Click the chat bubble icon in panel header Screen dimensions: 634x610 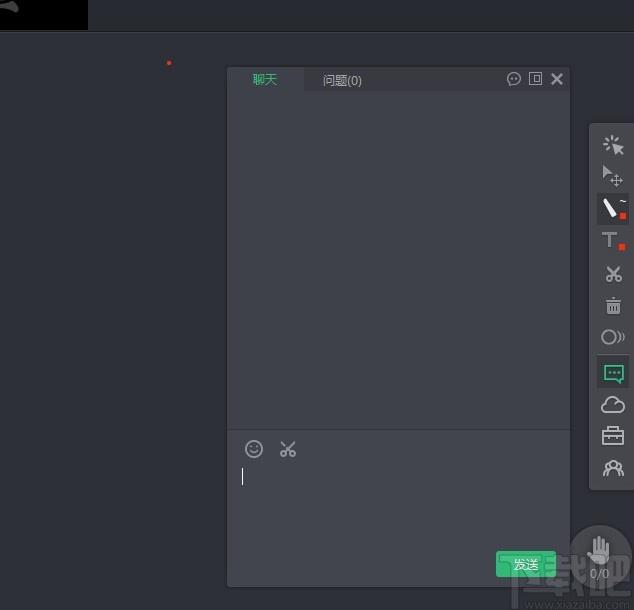click(x=514, y=79)
